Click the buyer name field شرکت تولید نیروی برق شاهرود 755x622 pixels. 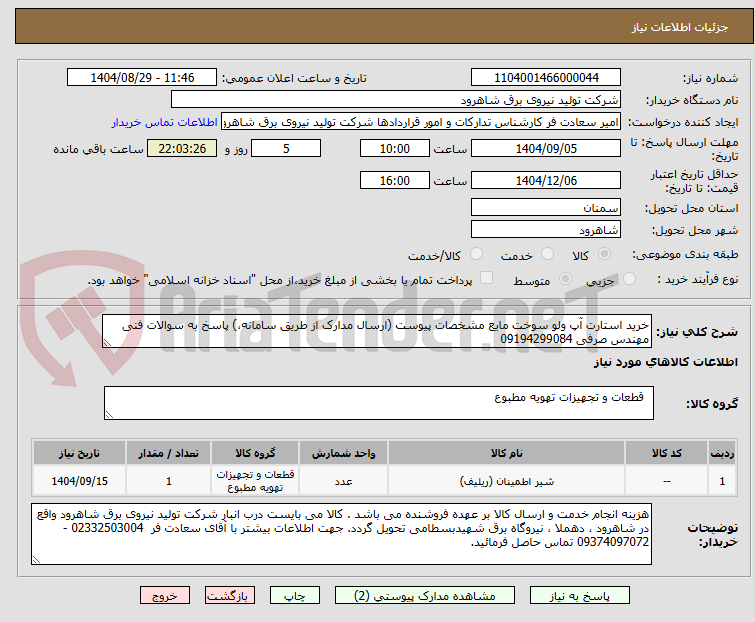coord(396,100)
